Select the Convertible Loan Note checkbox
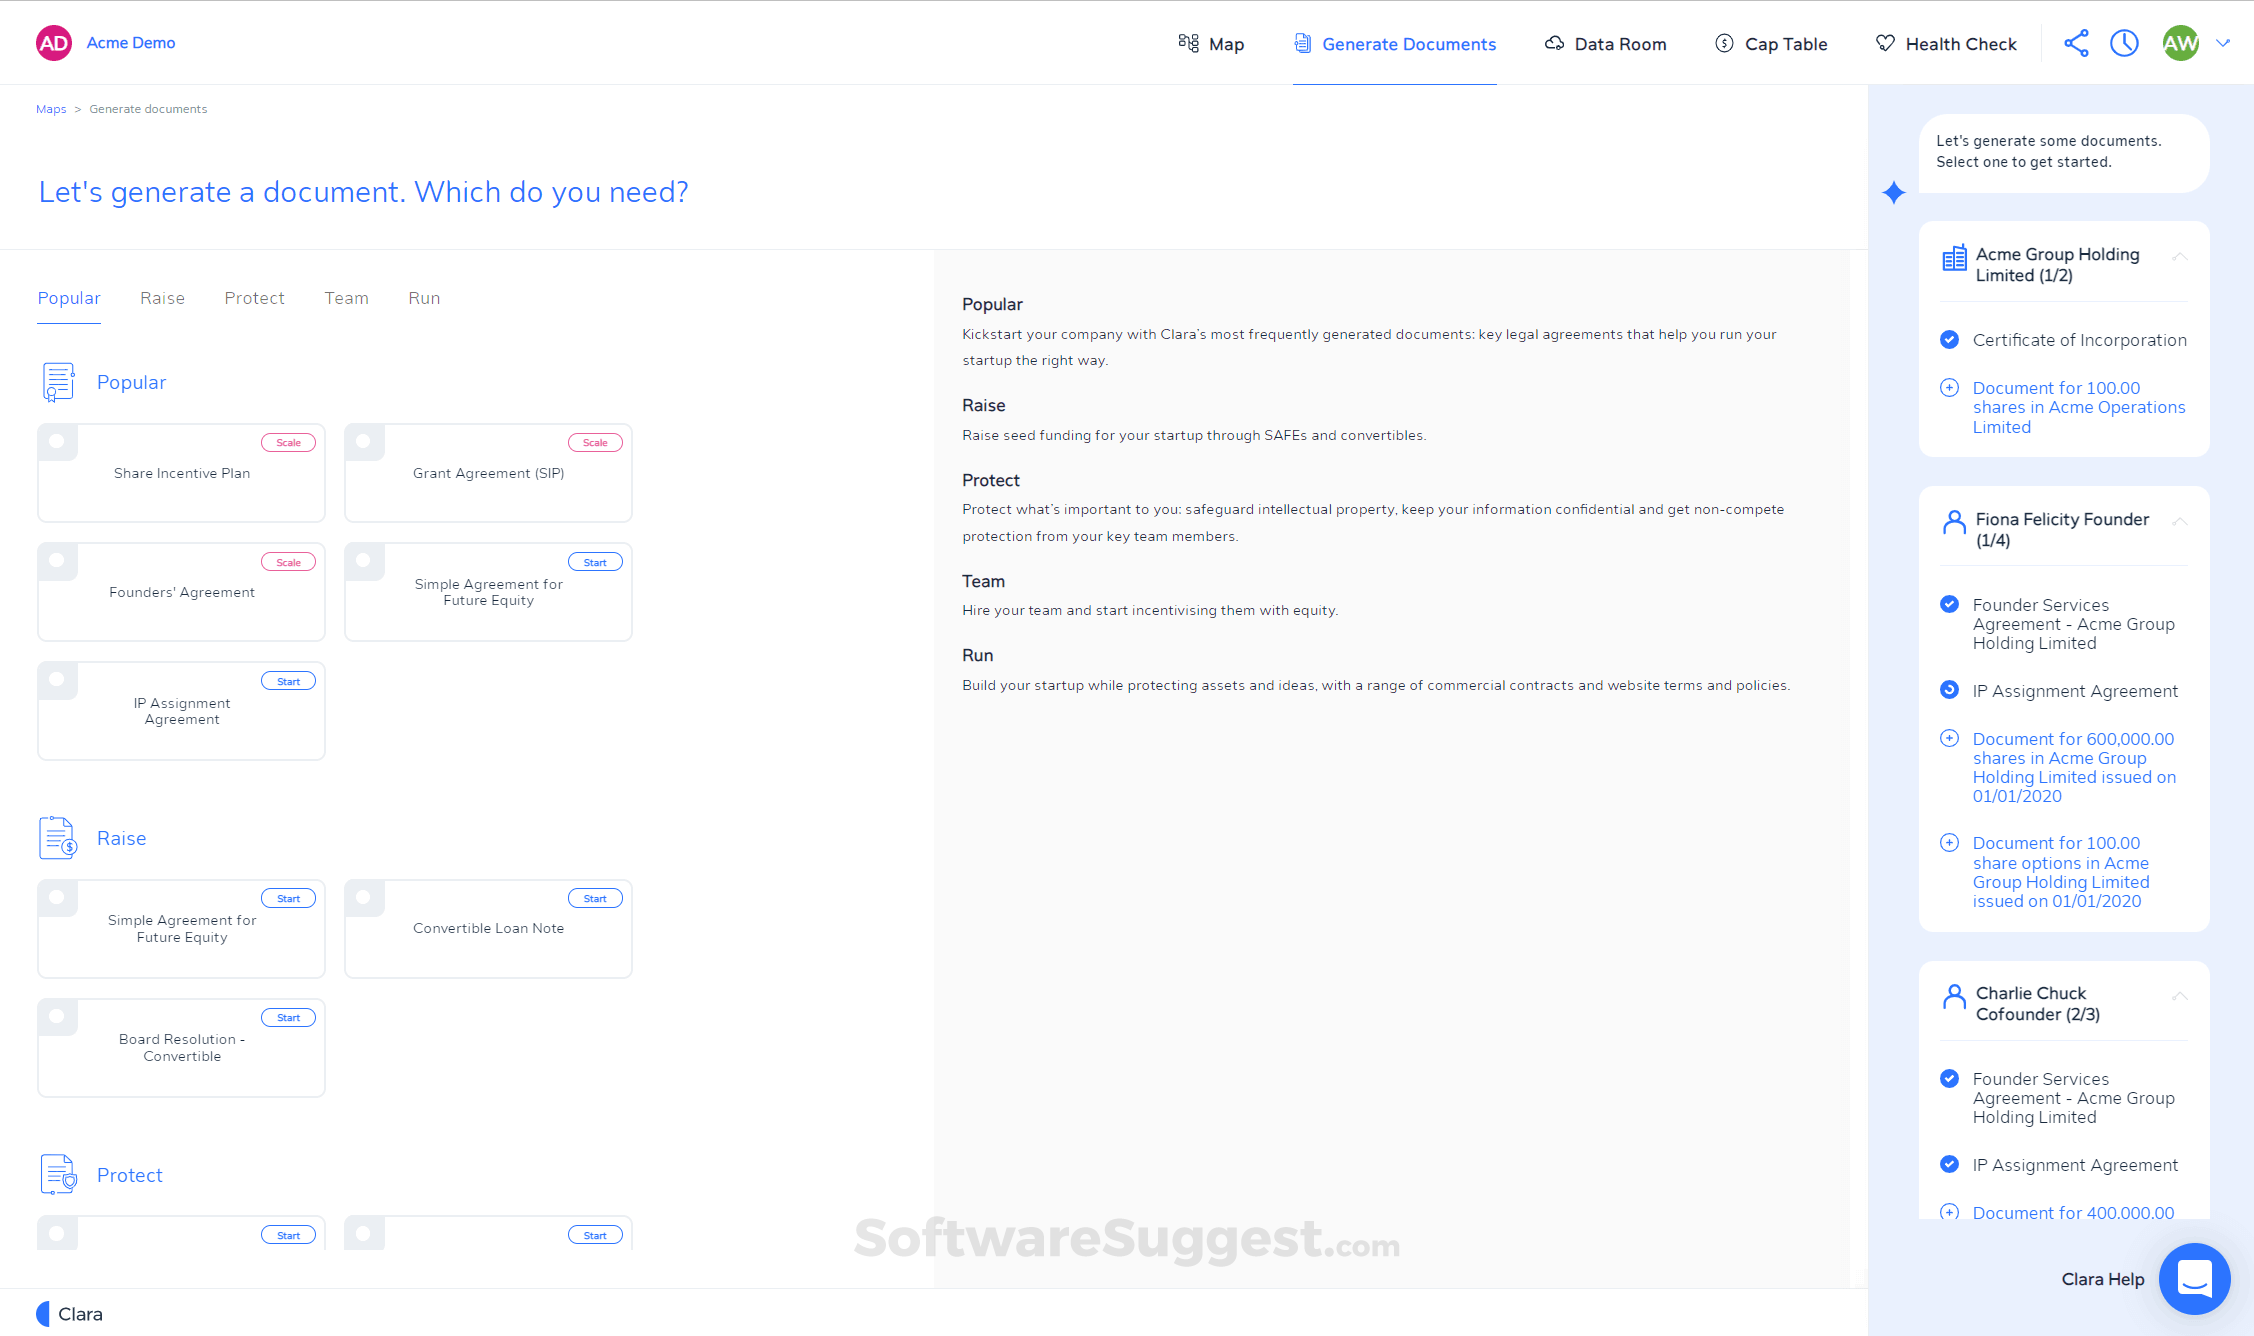This screenshot has height=1336, width=2254. (x=364, y=897)
